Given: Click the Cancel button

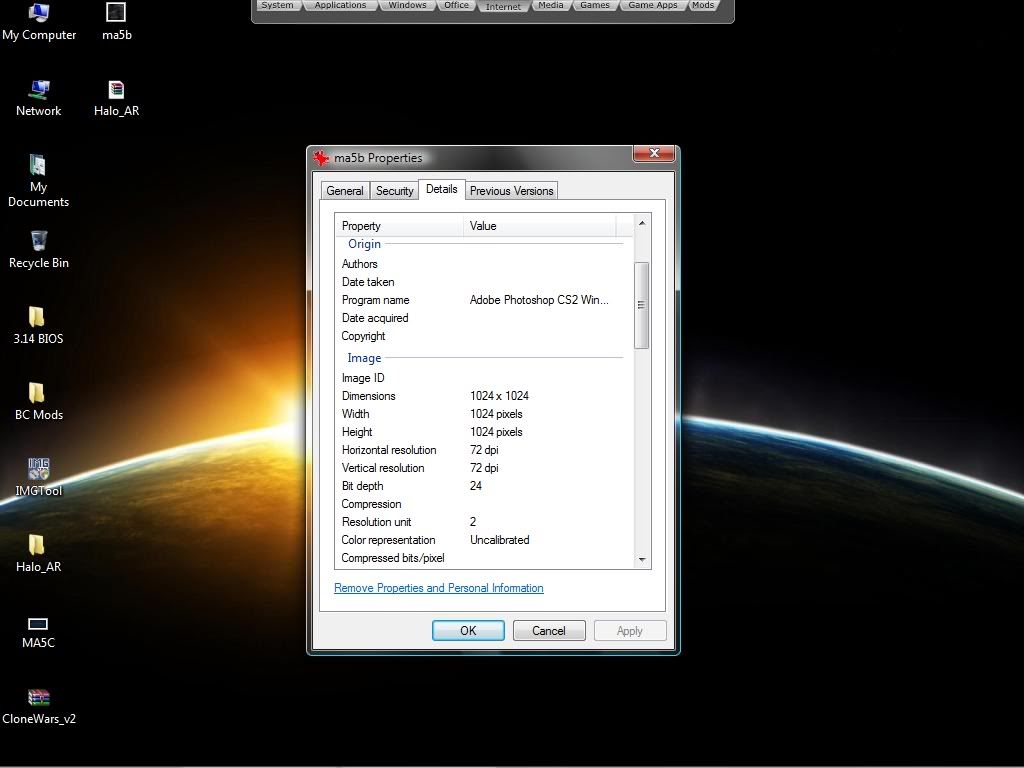Looking at the screenshot, I should coord(549,631).
